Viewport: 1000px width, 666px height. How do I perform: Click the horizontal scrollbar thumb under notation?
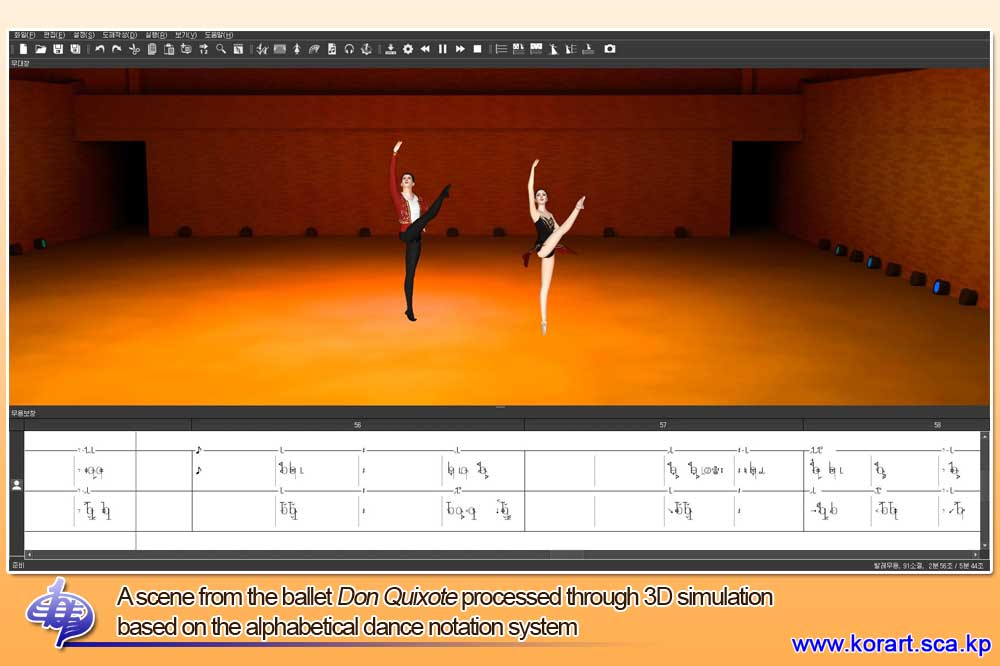[567, 555]
